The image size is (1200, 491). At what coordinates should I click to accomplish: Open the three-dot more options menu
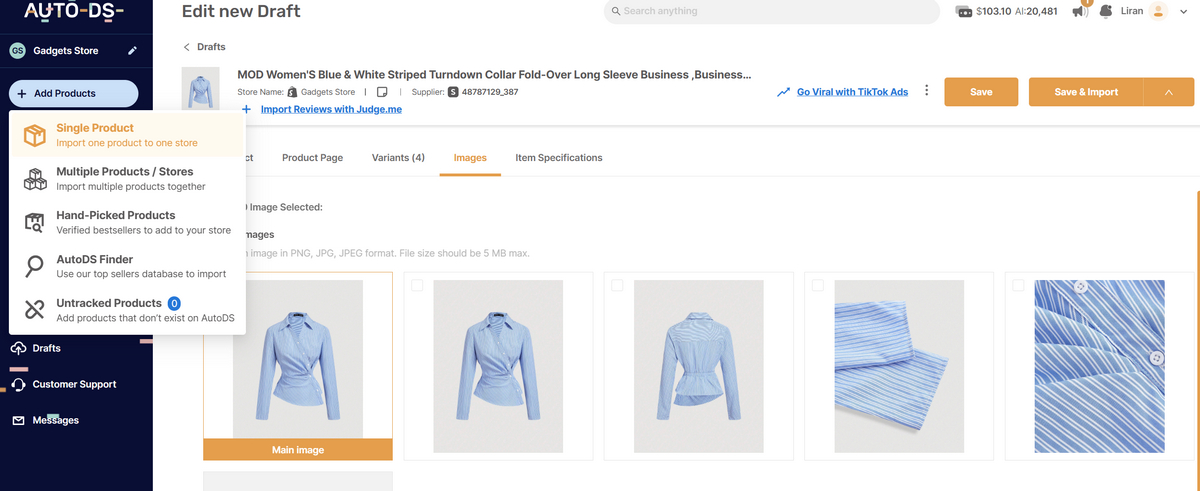click(926, 91)
